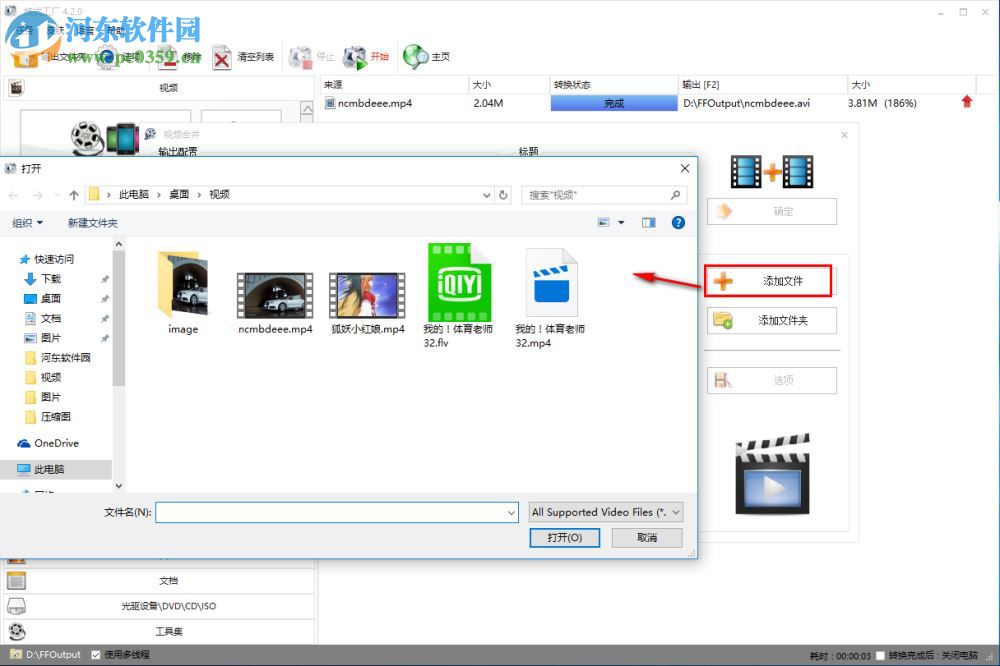
Task: Expand the 文档 category tab
Action: [159, 581]
